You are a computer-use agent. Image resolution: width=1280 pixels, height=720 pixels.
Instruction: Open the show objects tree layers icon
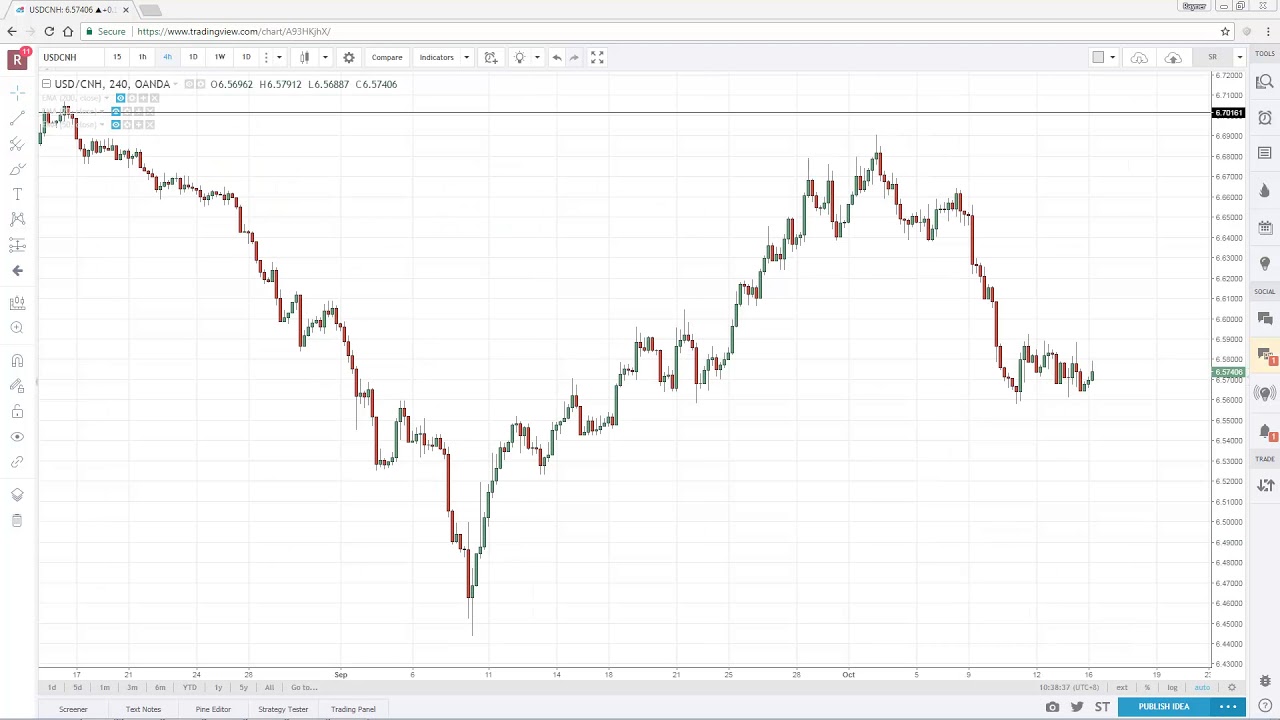pos(17,495)
